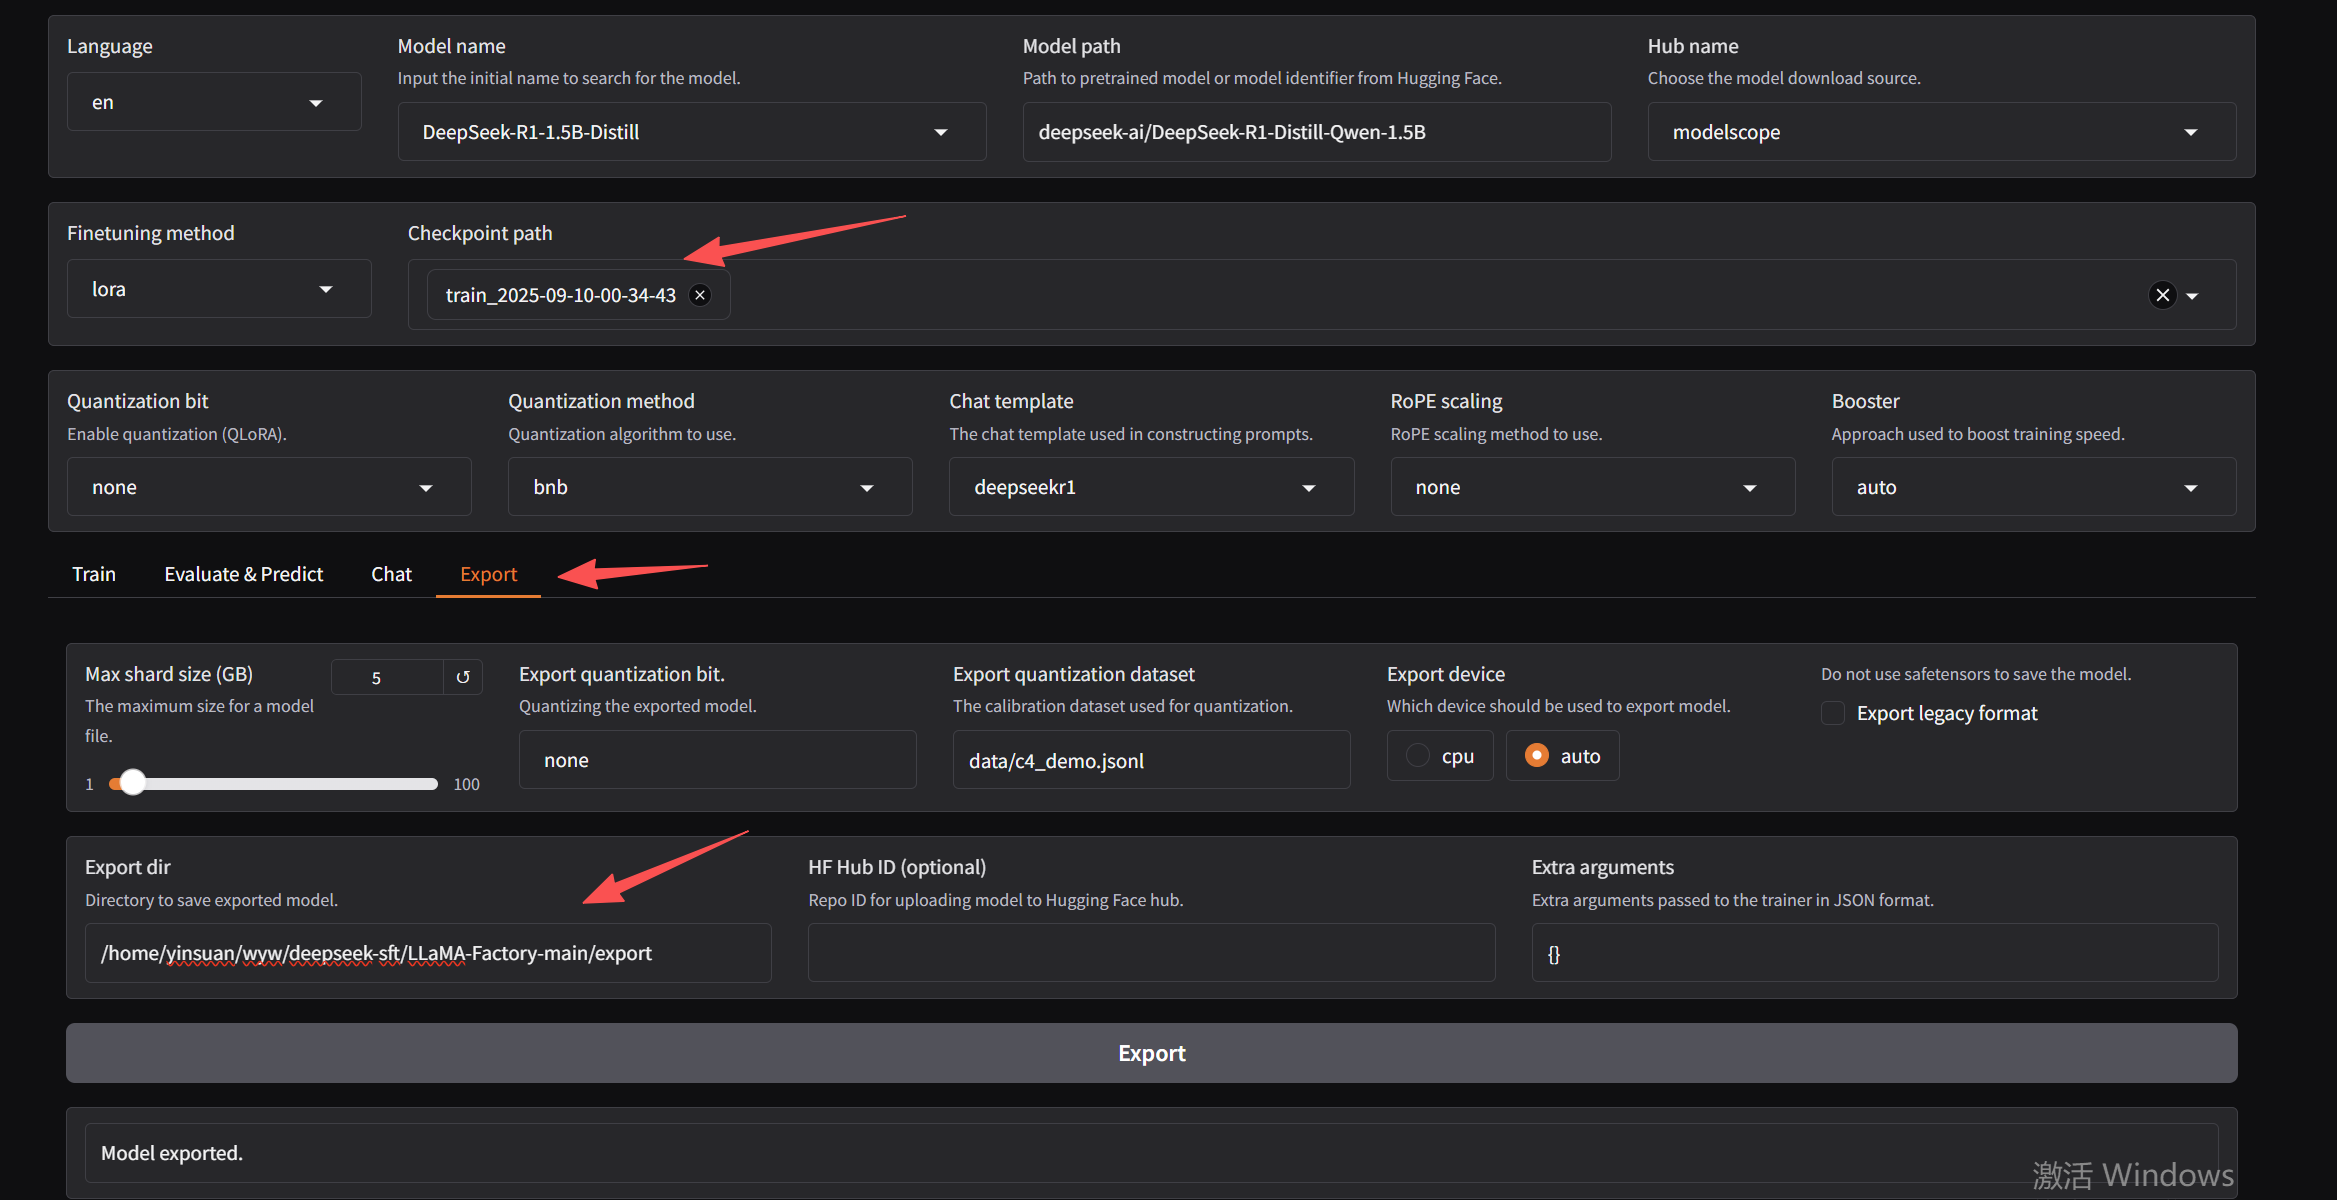Image resolution: width=2337 pixels, height=1200 pixels.
Task: Open the Quantization bit dropdown
Action: [x=269, y=487]
